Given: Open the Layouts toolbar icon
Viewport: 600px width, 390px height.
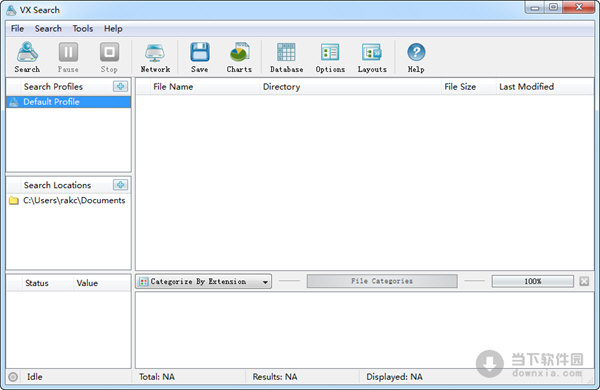Looking at the screenshot, I should pyautogui.click(x=372, y=52).
